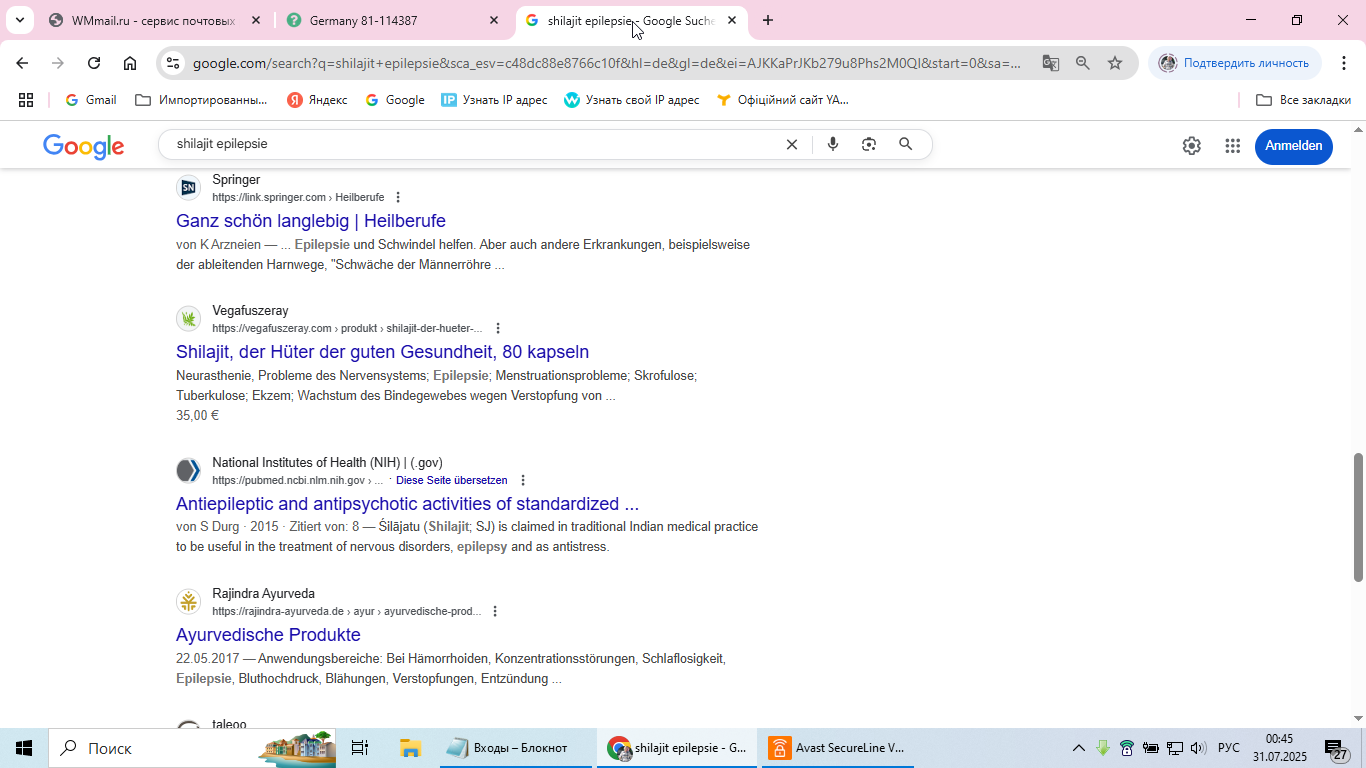Click the РУС language indicator
This screenshot has height=768, width=1366.
tap(1228, 748)
